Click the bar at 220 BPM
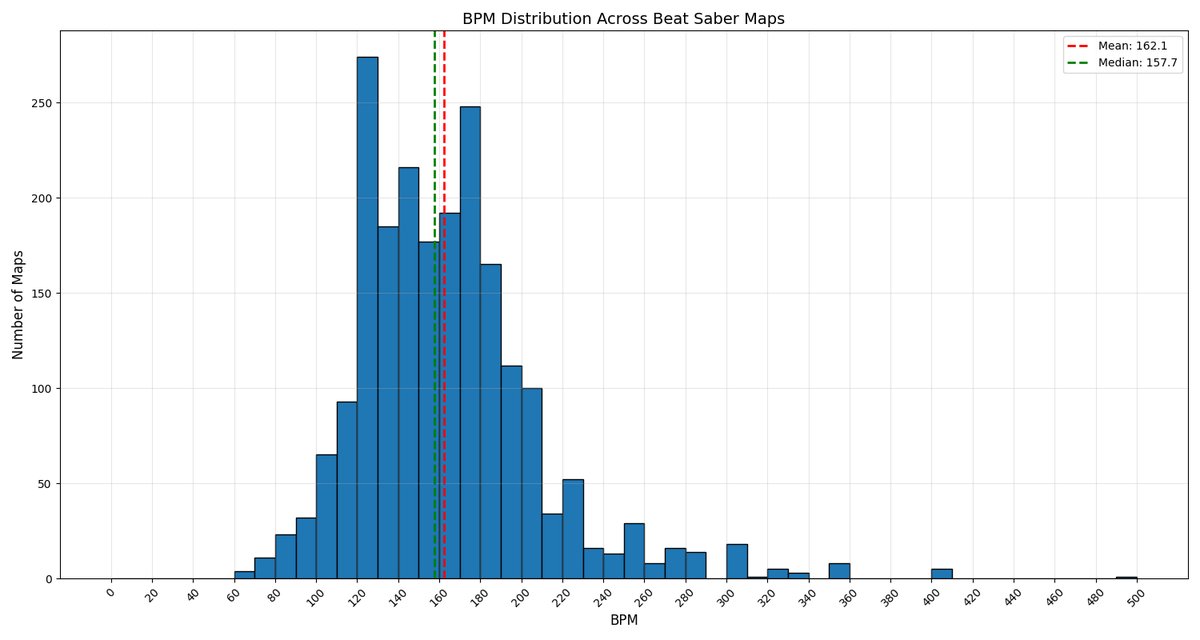This screenshot has width=1200, height=640. [573, 529]
